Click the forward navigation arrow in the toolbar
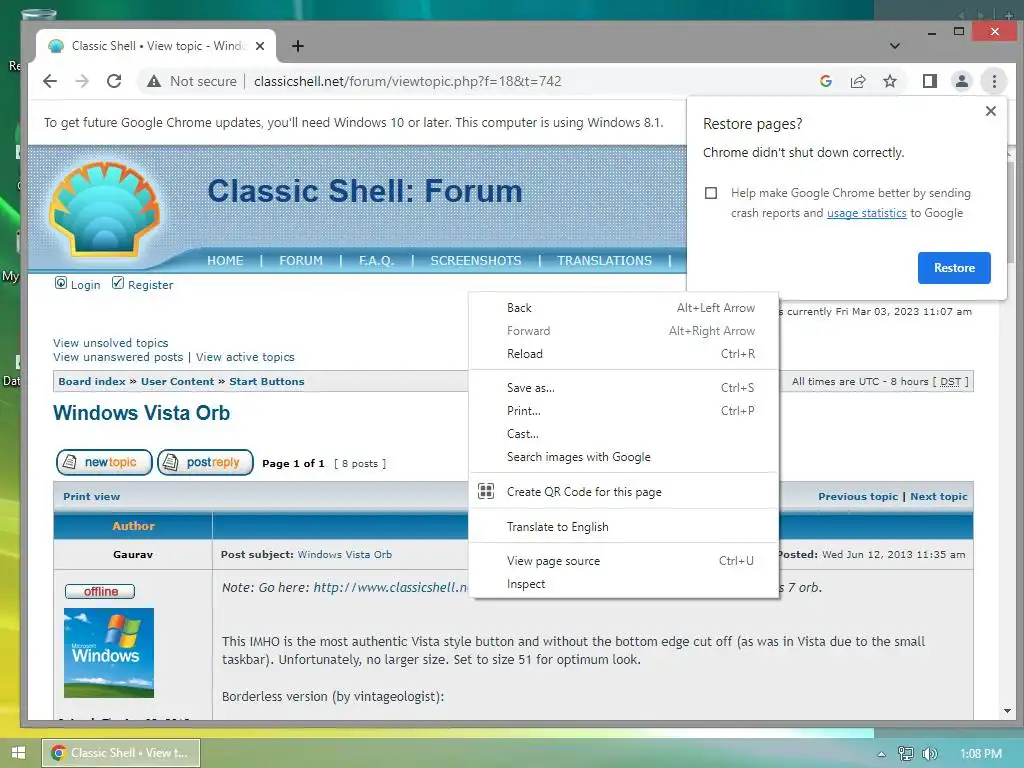The height and width of the screenshot is (768, 1024). pos(82,81)
